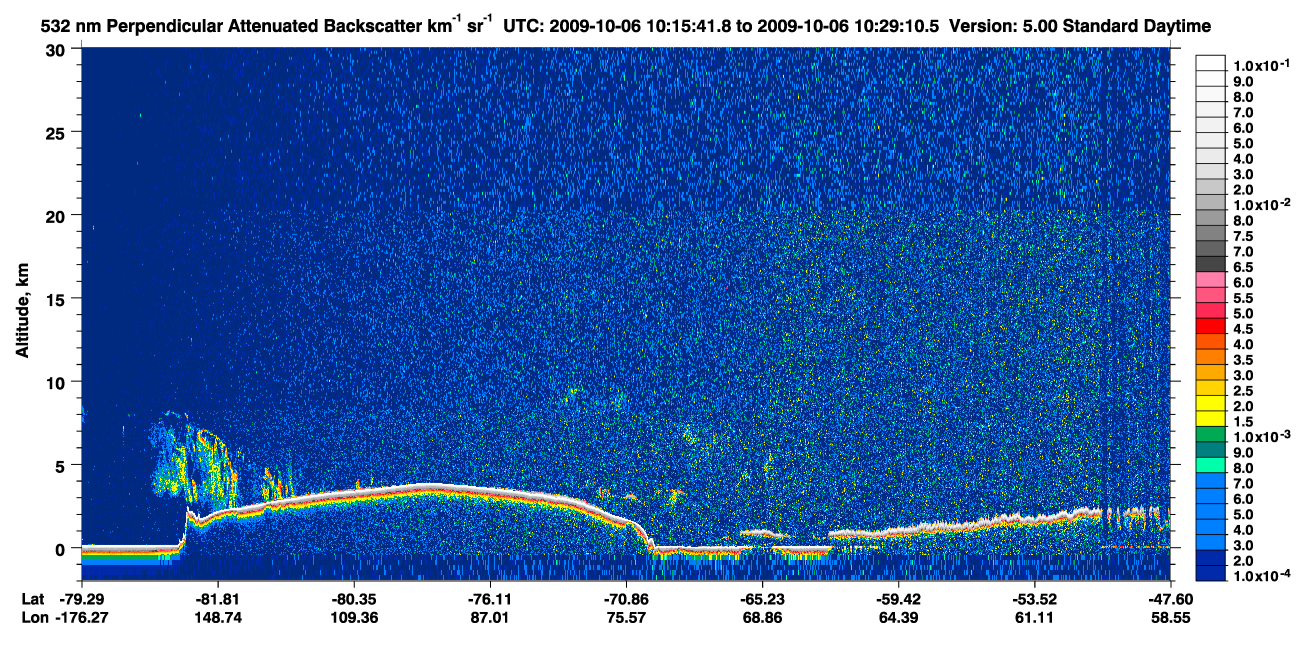Click the darkest gray swatch just above pink
The height and width of the screenshot is (667, 1300).
pos(1210,263)
